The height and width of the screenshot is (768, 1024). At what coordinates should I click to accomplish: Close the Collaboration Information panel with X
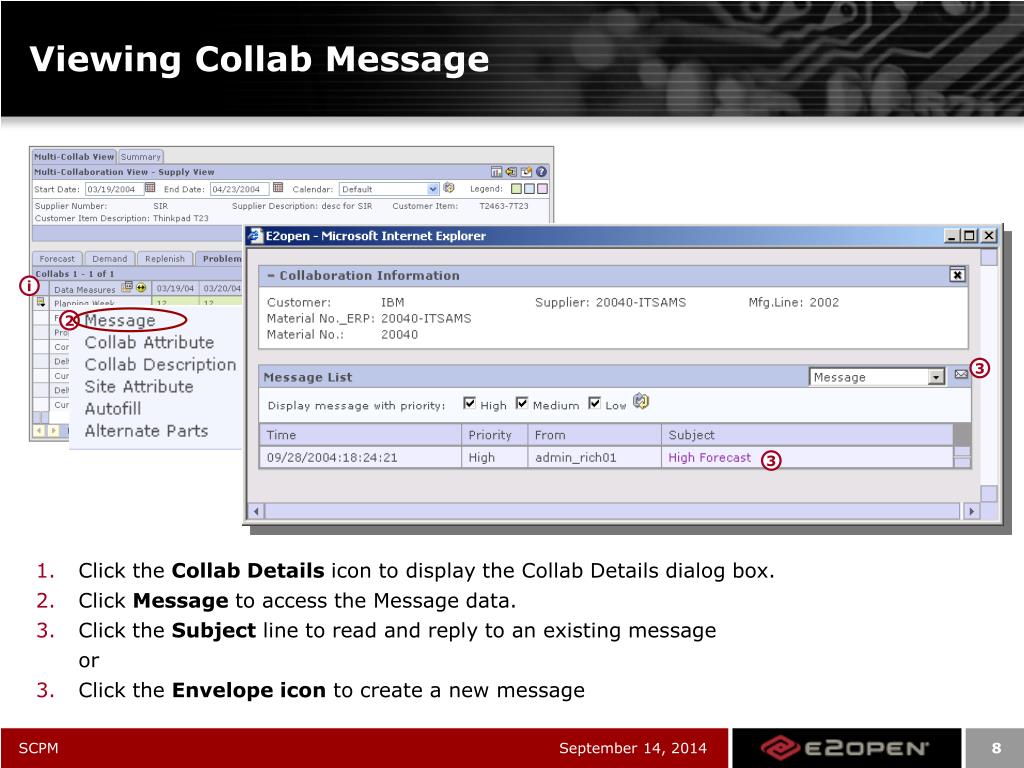[957, 275]
